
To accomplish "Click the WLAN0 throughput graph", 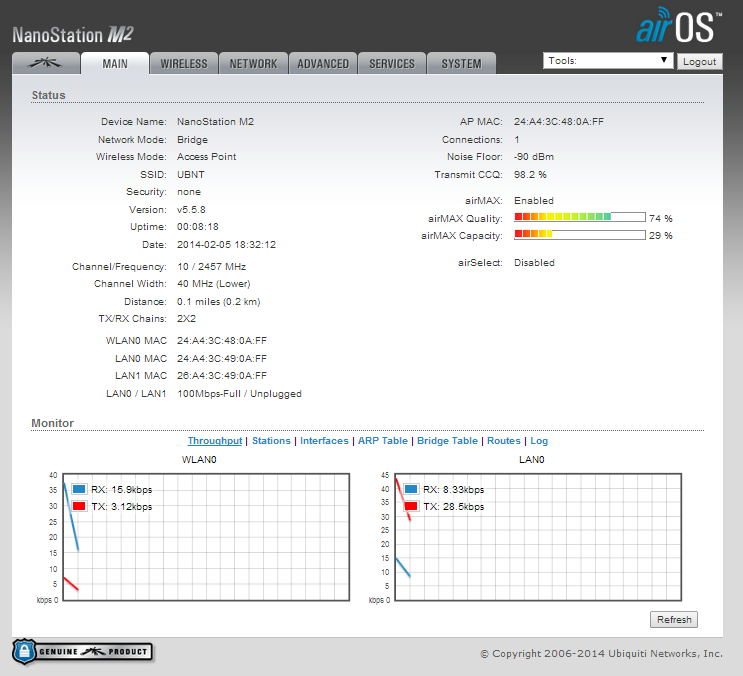I will (206, 537).
